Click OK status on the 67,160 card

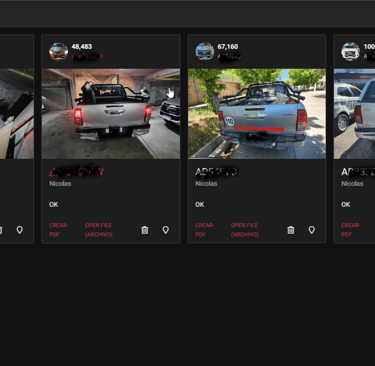coord(200,205)
